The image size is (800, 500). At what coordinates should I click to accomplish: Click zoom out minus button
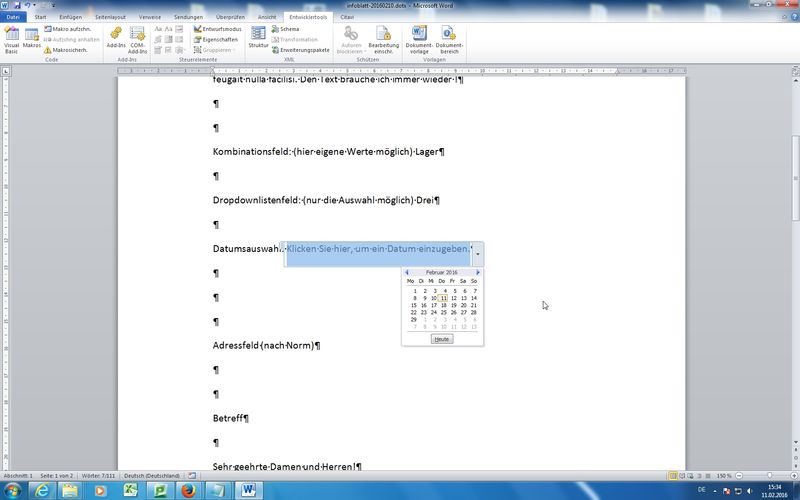tap(738, 476)
